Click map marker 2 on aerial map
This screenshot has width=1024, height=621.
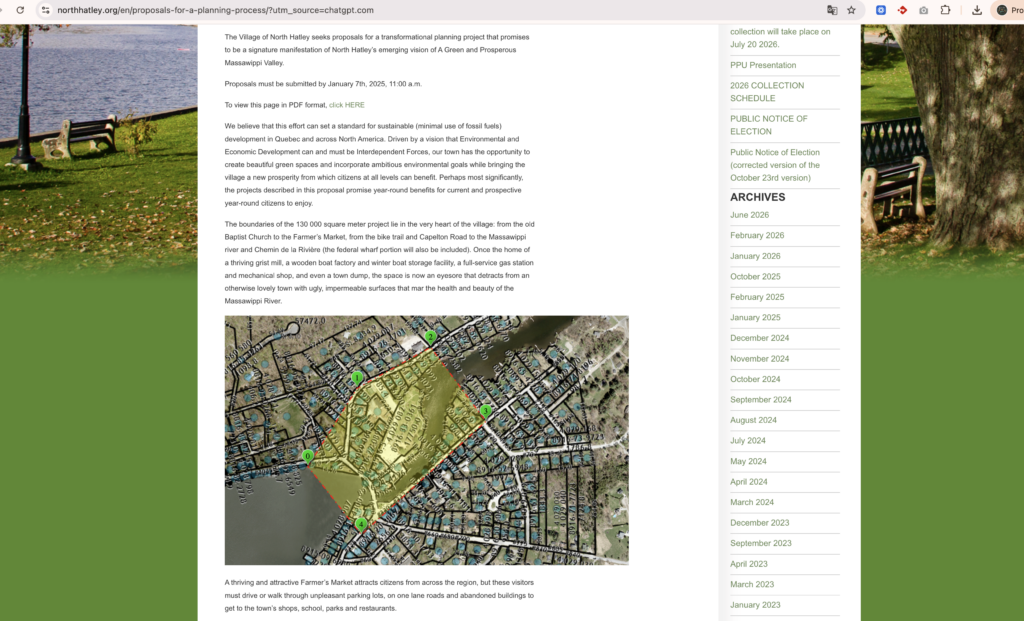tap(430, 336)
